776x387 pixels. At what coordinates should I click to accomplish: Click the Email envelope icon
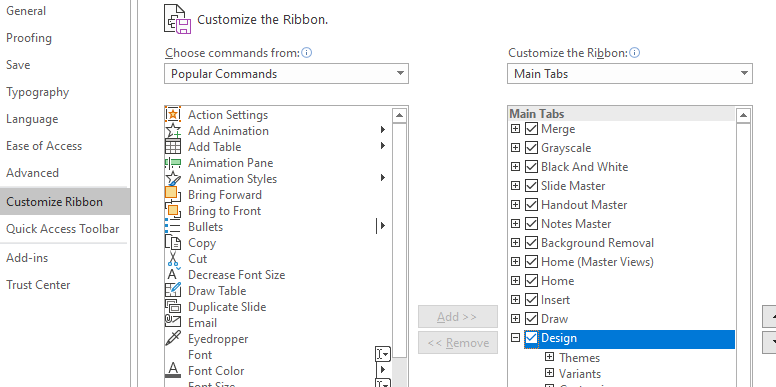pos(173,322)
